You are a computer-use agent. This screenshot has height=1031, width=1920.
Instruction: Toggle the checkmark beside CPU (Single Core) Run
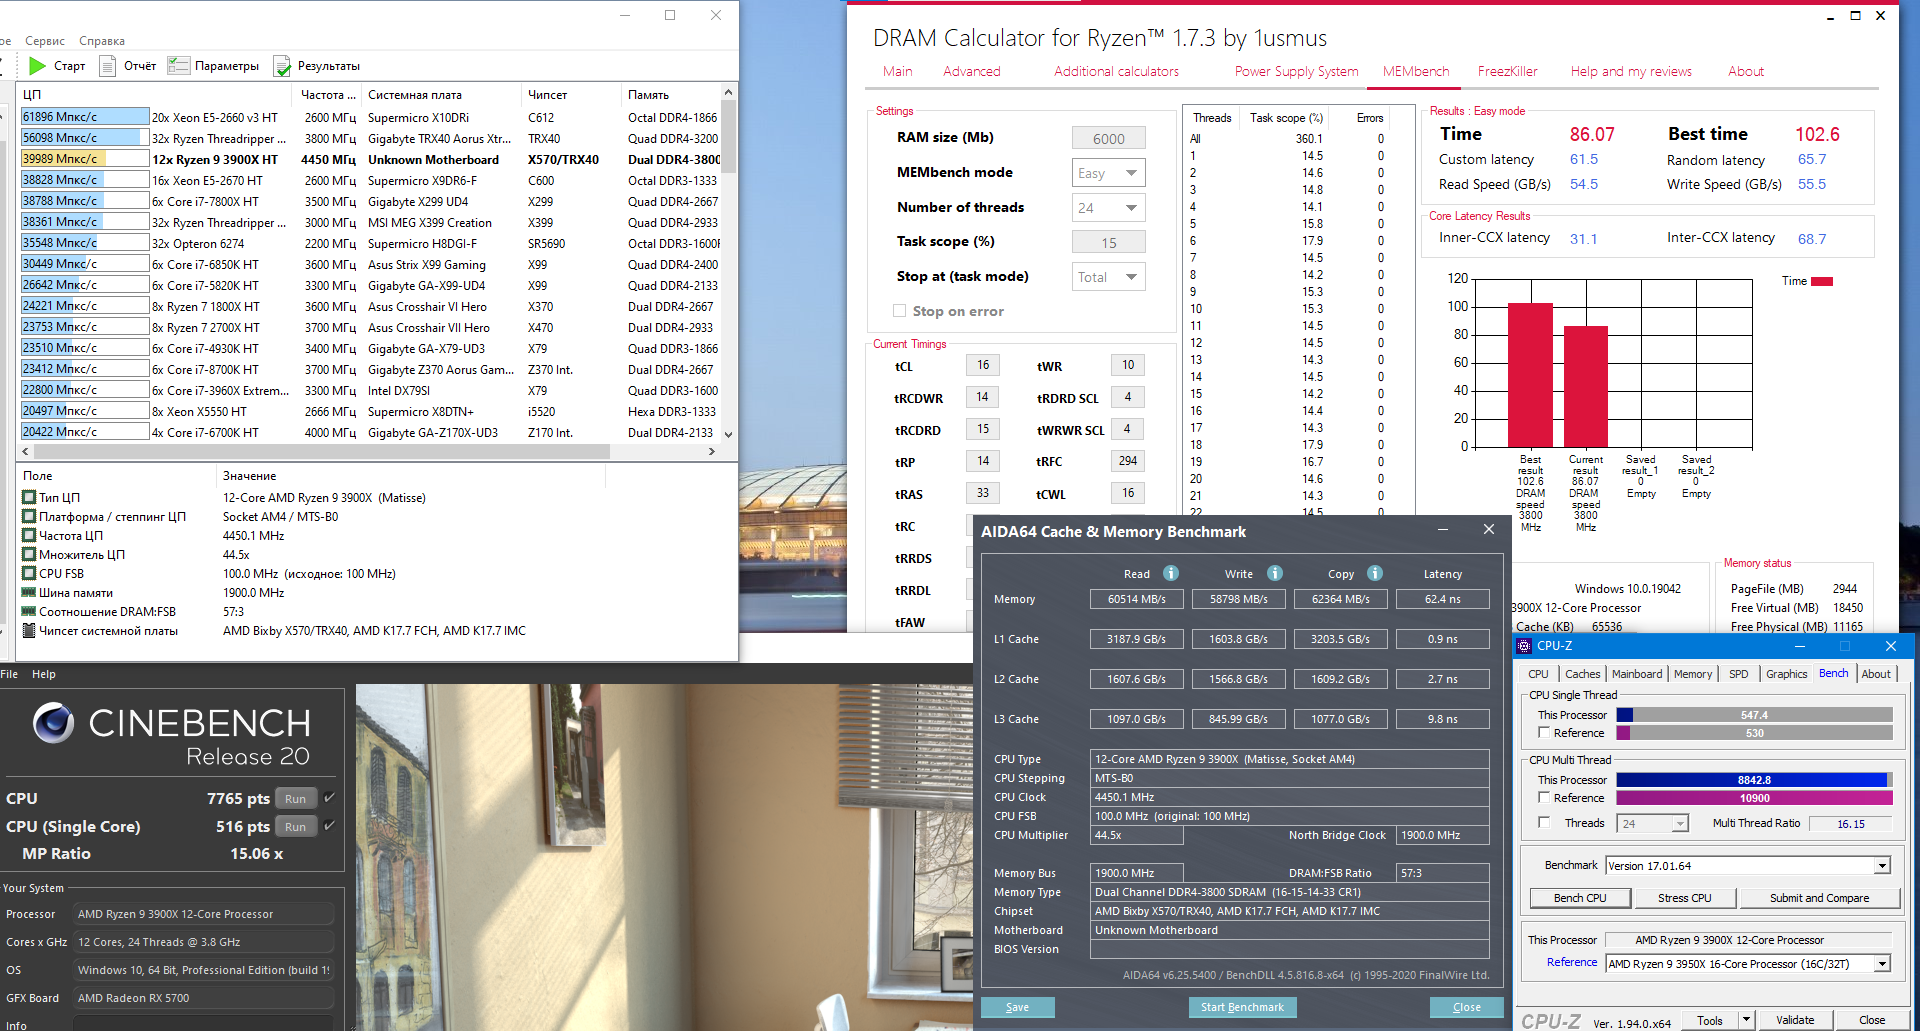pos(329,826)
